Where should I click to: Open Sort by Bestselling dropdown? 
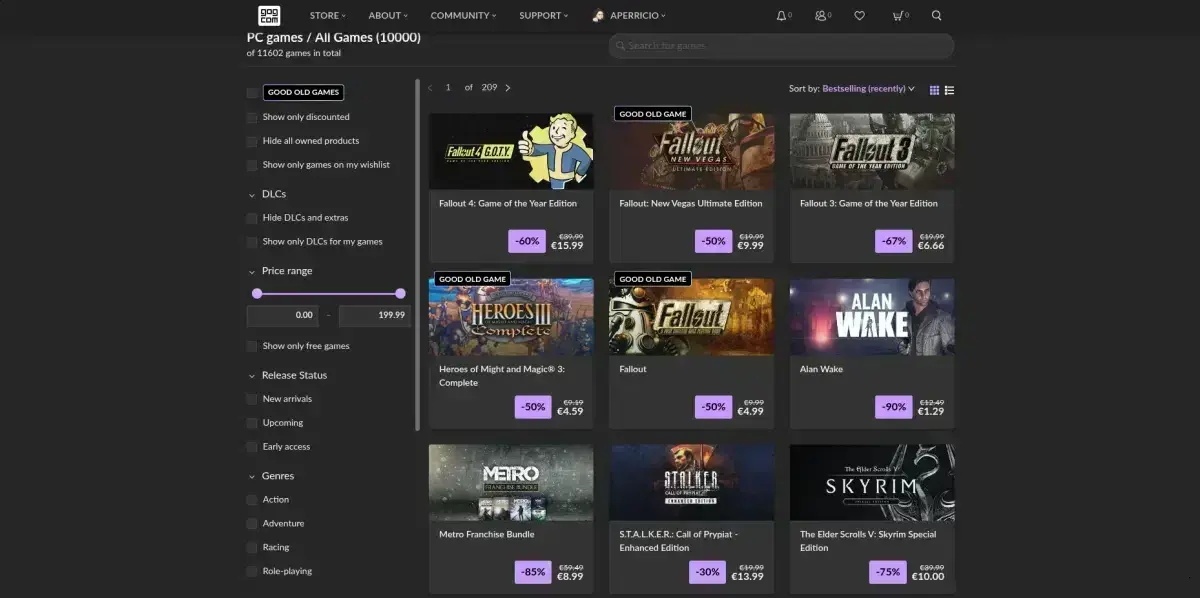point(868,89)
